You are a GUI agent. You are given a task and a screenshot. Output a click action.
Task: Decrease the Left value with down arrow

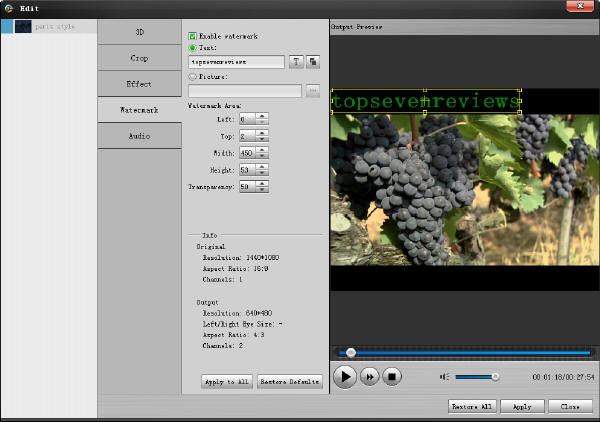point(262,122)
